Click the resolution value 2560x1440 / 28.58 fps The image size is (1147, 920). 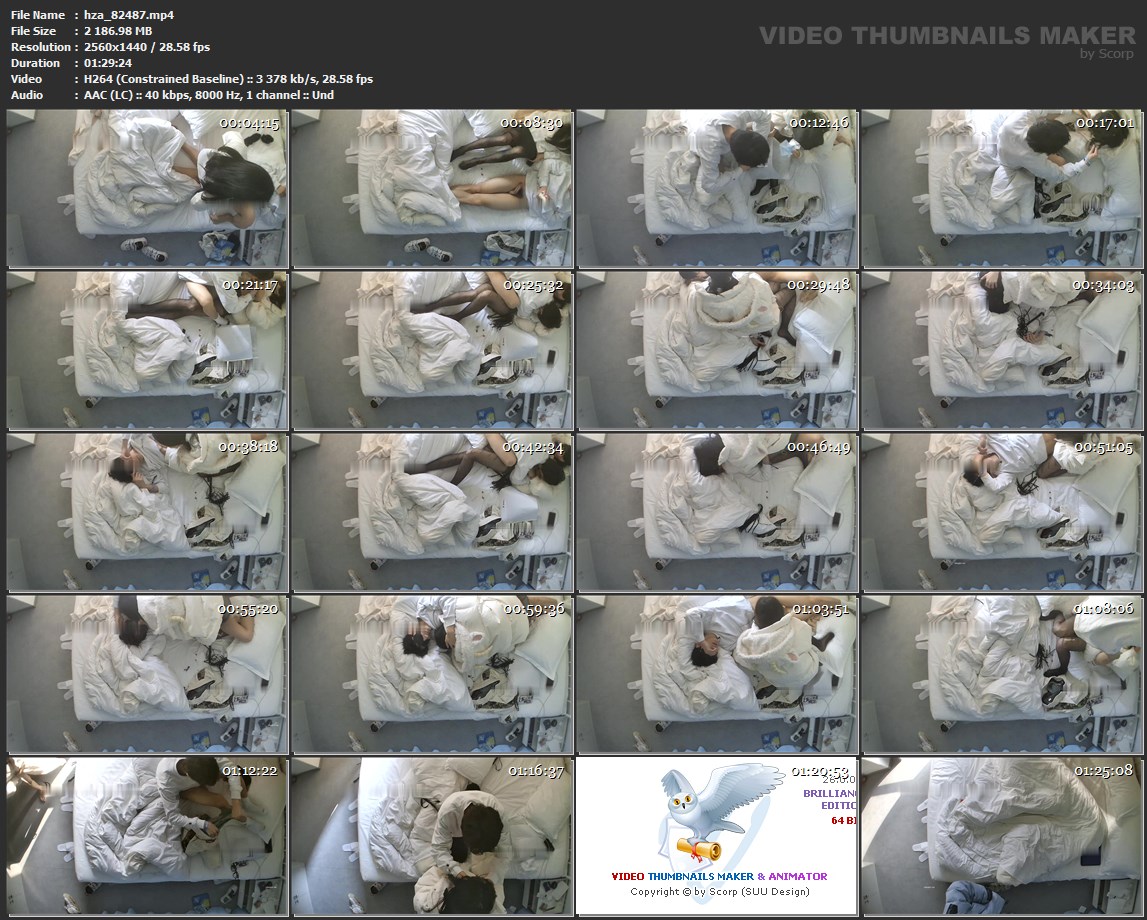click(x=147, y=47)
